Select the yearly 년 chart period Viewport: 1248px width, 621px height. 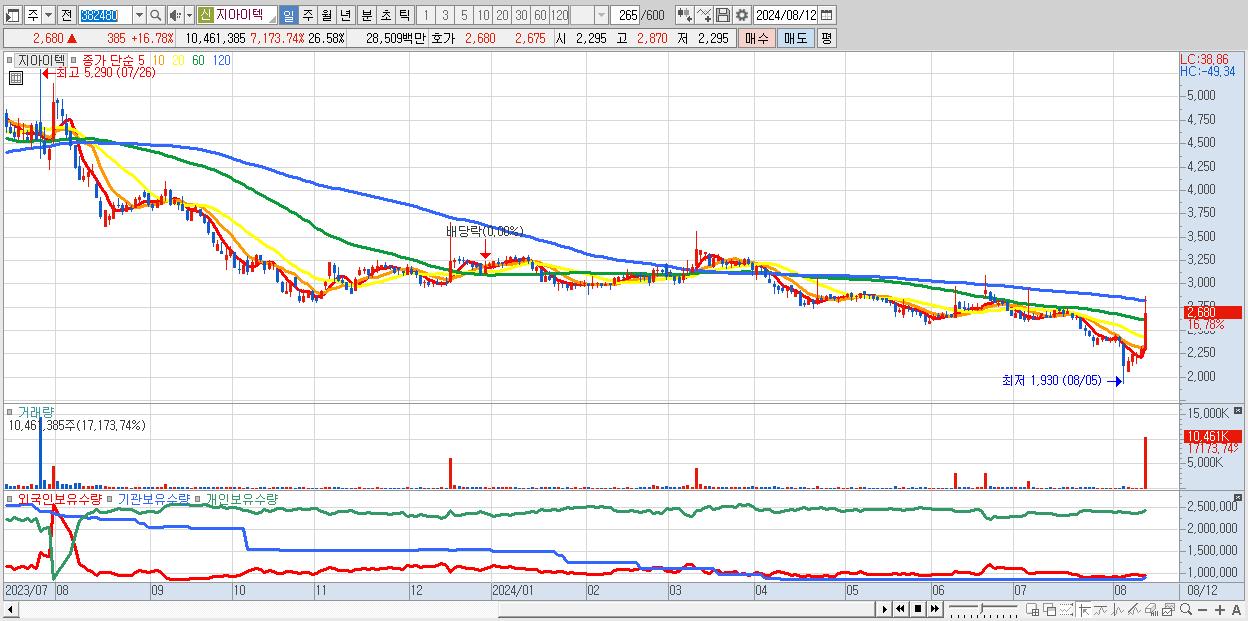tap(345, 15)
